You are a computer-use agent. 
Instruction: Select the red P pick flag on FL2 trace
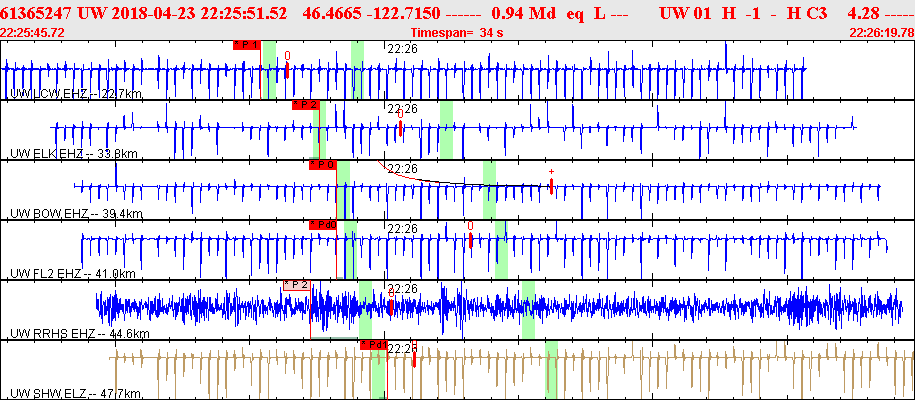click(x=322, y=225)
